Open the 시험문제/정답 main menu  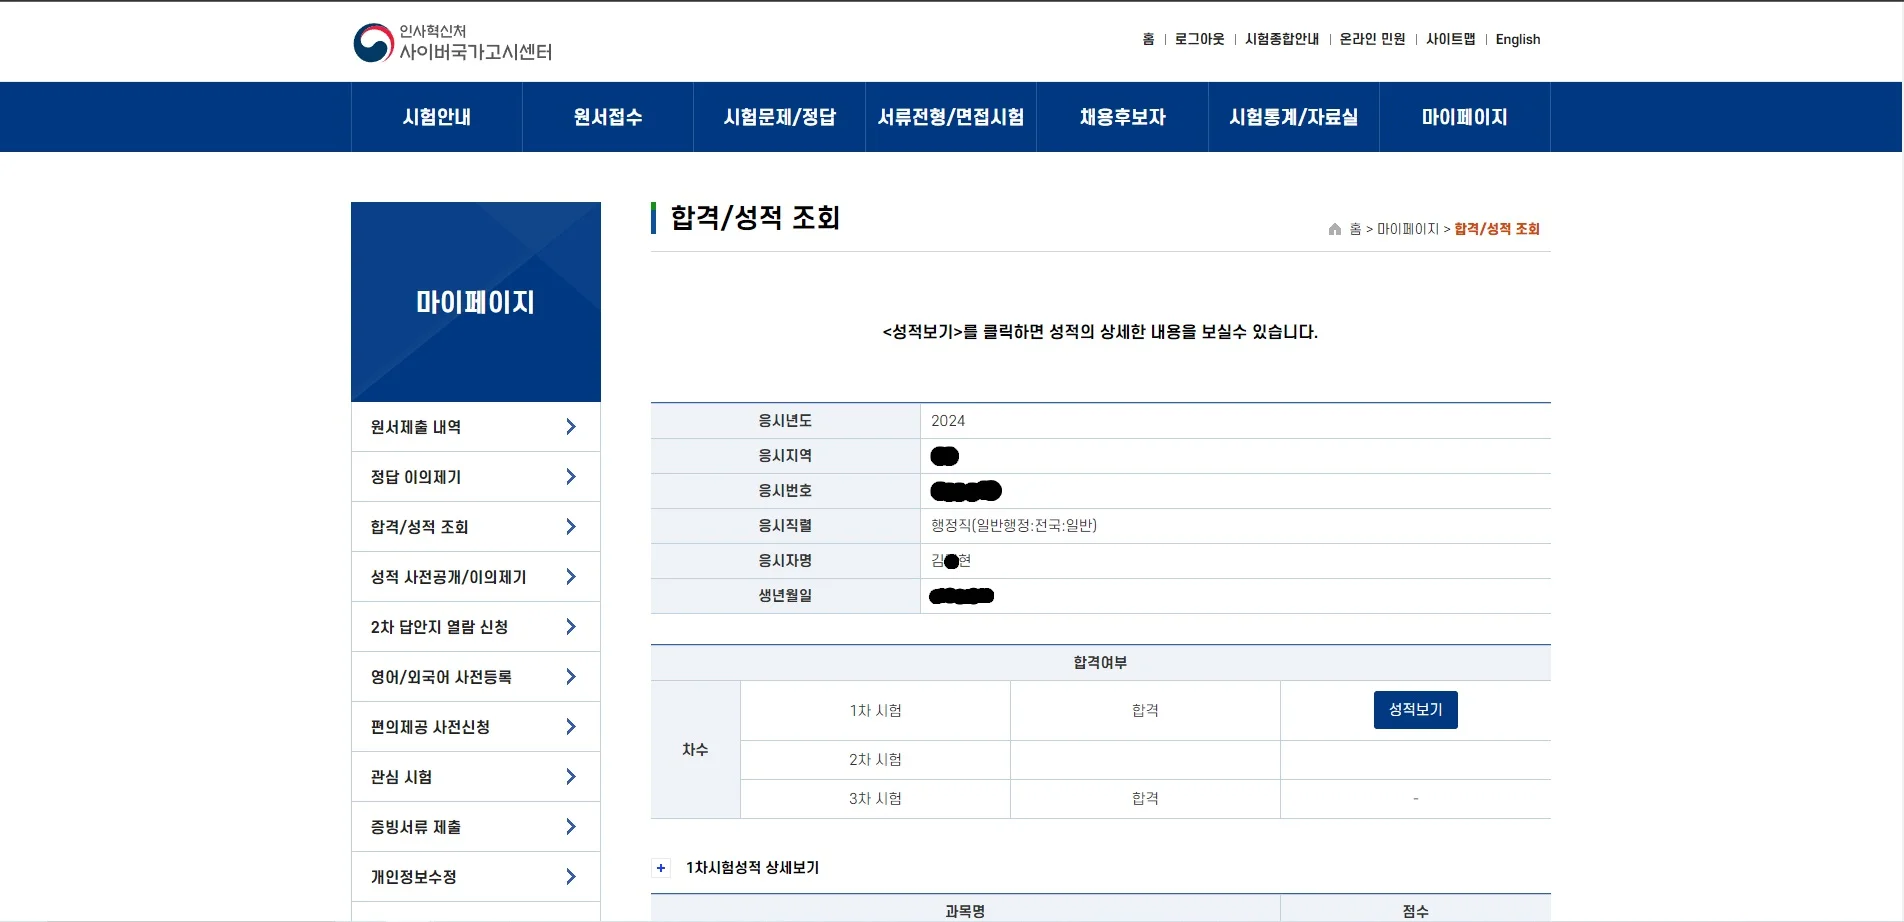tap(780, 117)
